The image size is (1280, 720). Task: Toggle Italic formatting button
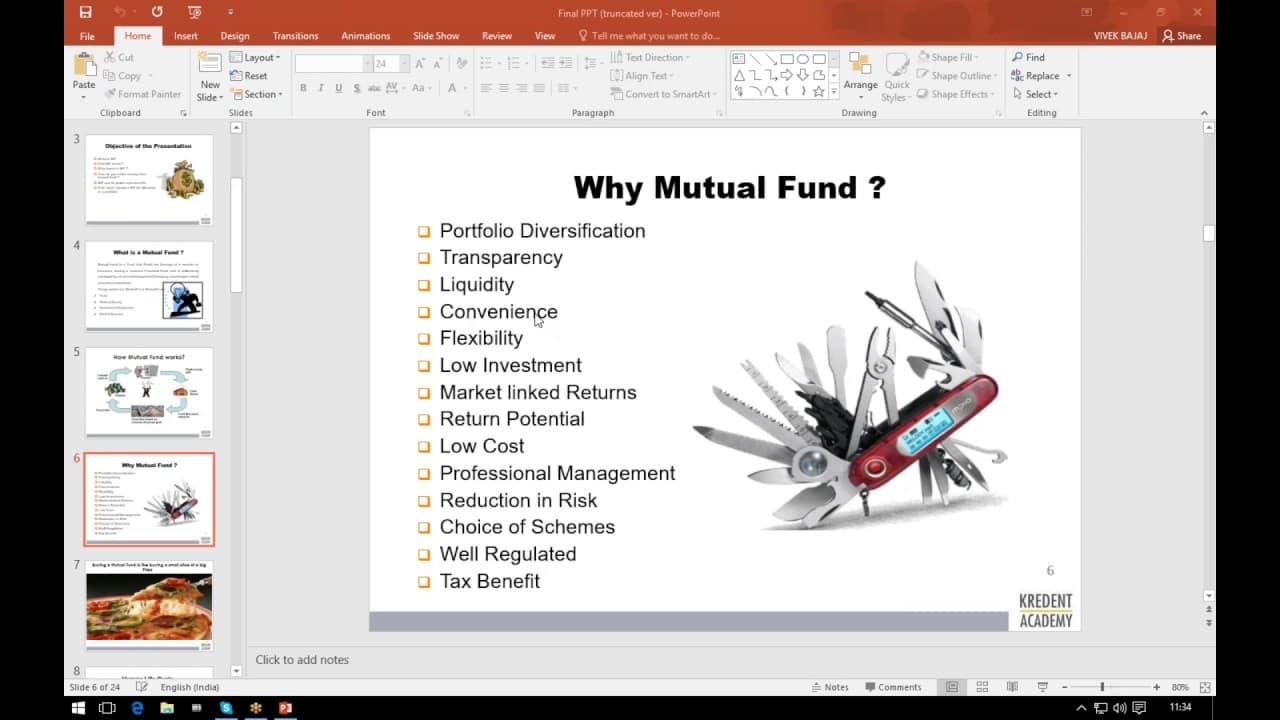point(321,88)
